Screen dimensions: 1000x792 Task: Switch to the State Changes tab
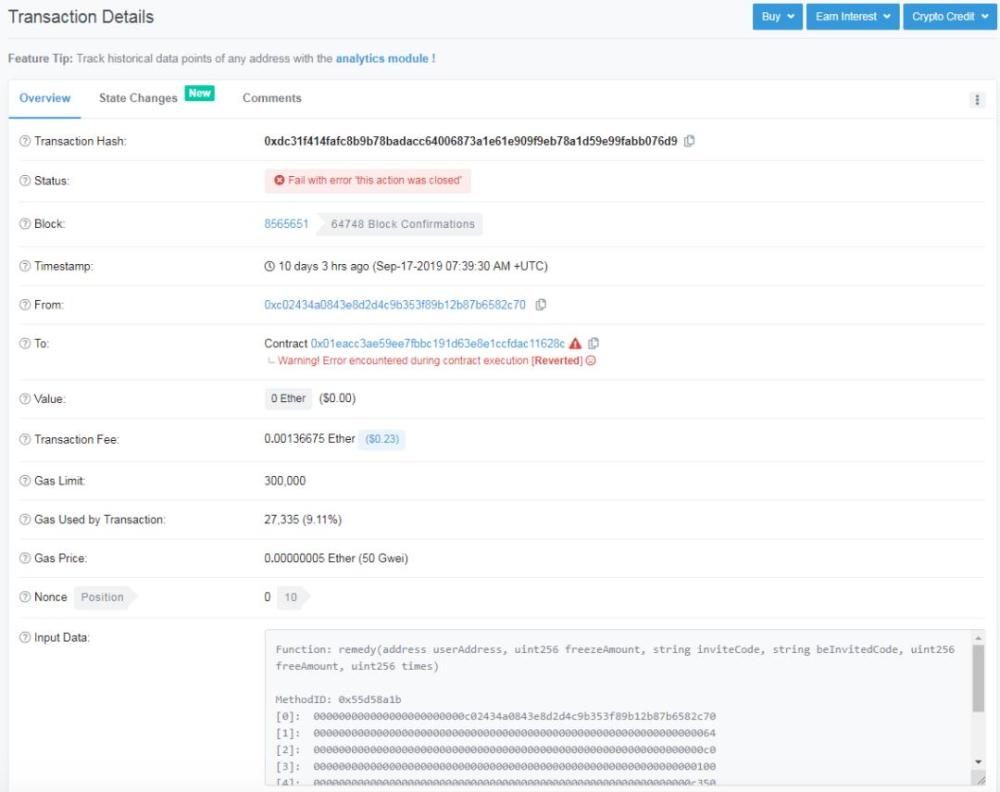coord(138,98)
